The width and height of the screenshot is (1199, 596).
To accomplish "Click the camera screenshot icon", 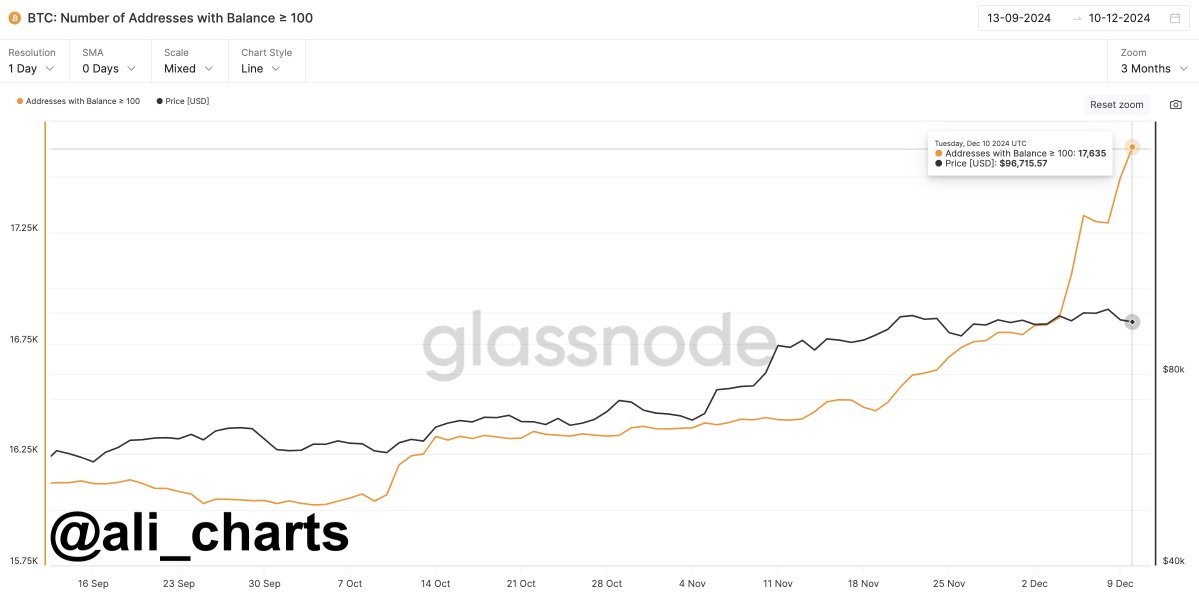I will [x=1176, y=105].
